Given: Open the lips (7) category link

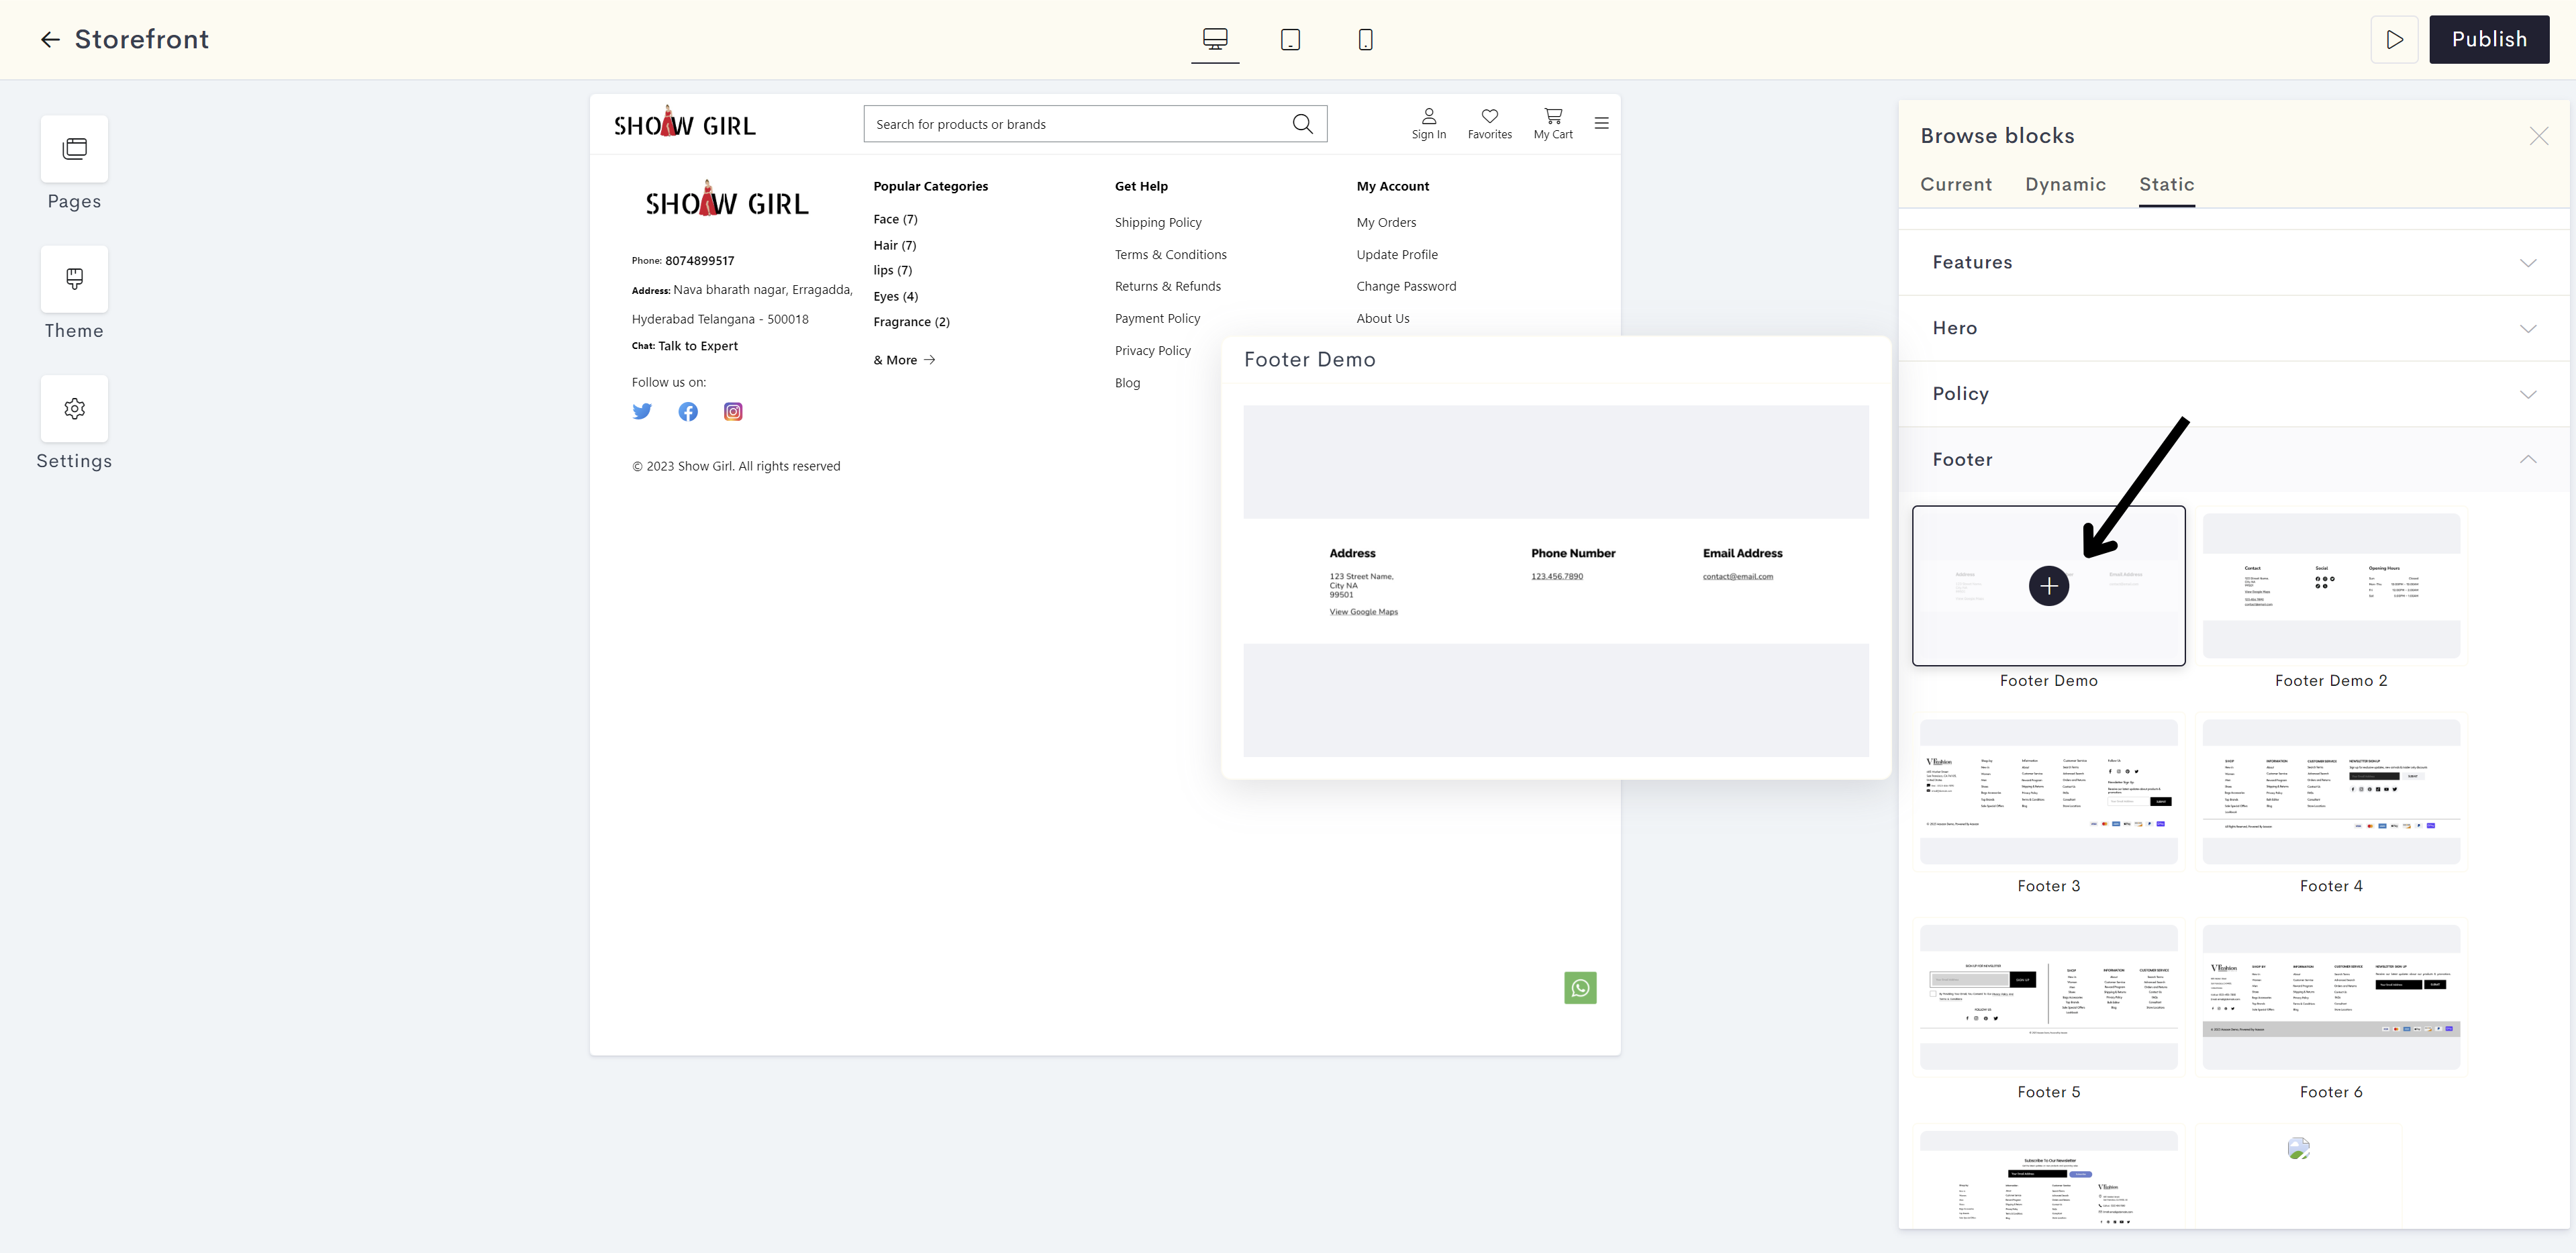Looking at the screenshot, I should [x=892, y=270].
